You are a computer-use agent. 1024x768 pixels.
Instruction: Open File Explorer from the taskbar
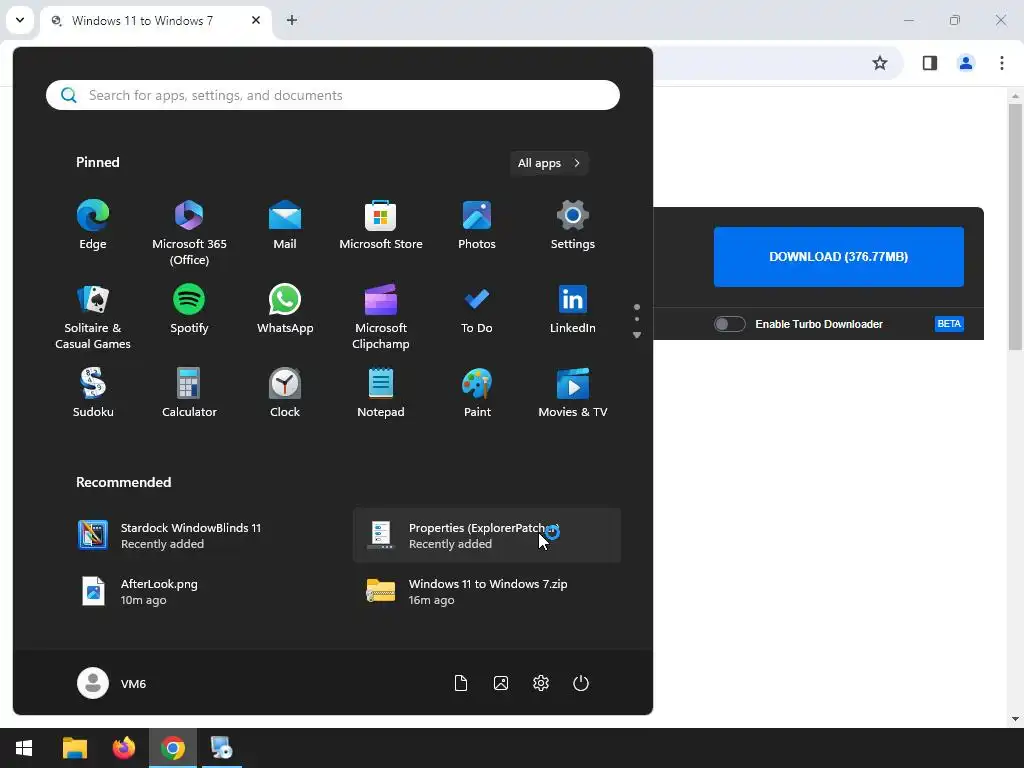74,748
